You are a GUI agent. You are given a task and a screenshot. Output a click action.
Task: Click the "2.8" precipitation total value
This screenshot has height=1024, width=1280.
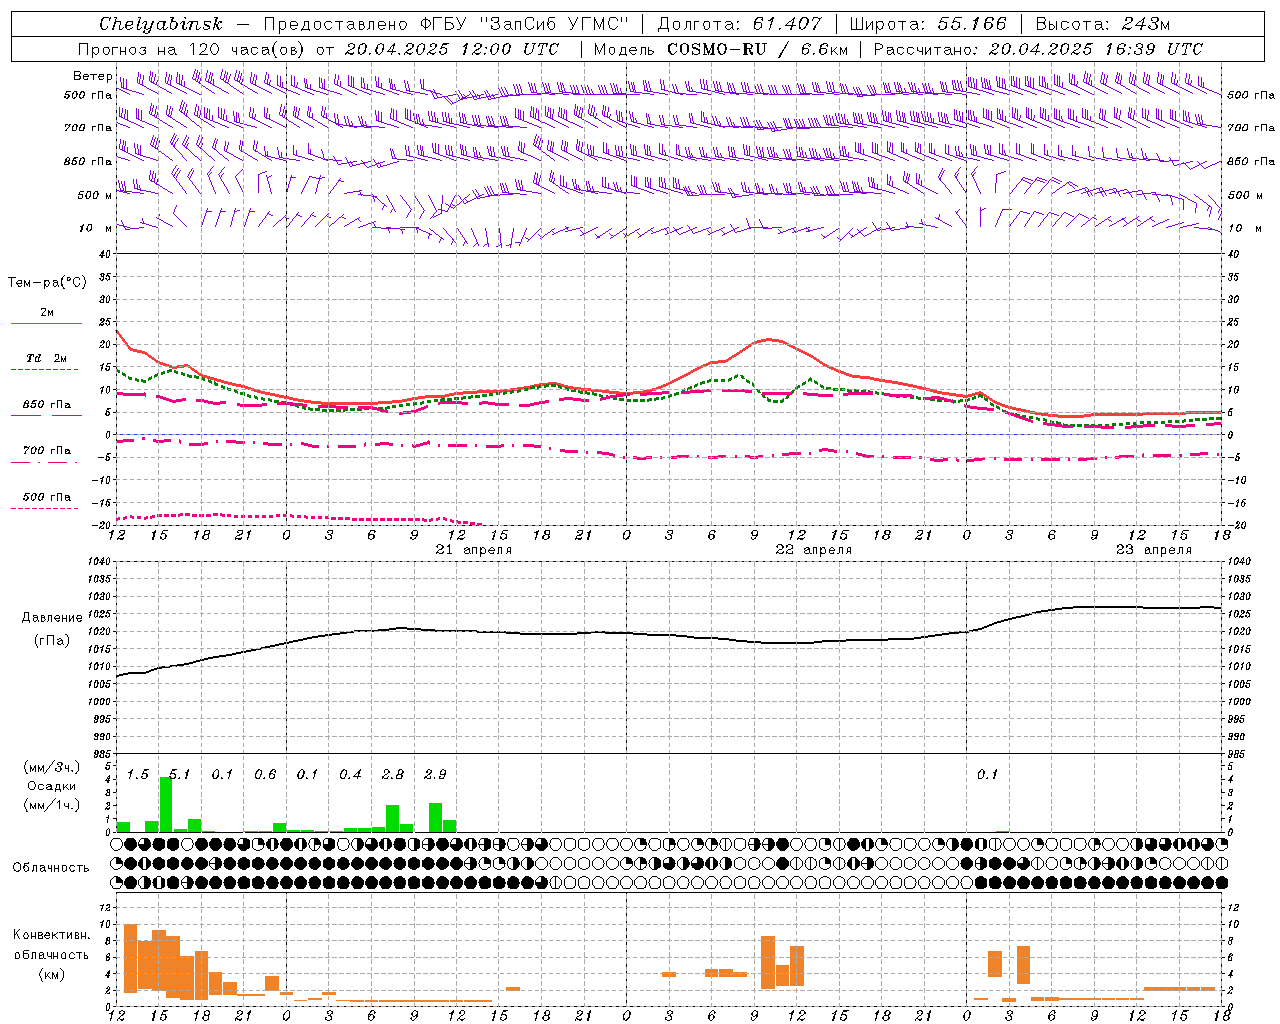(x=393, y=775)
